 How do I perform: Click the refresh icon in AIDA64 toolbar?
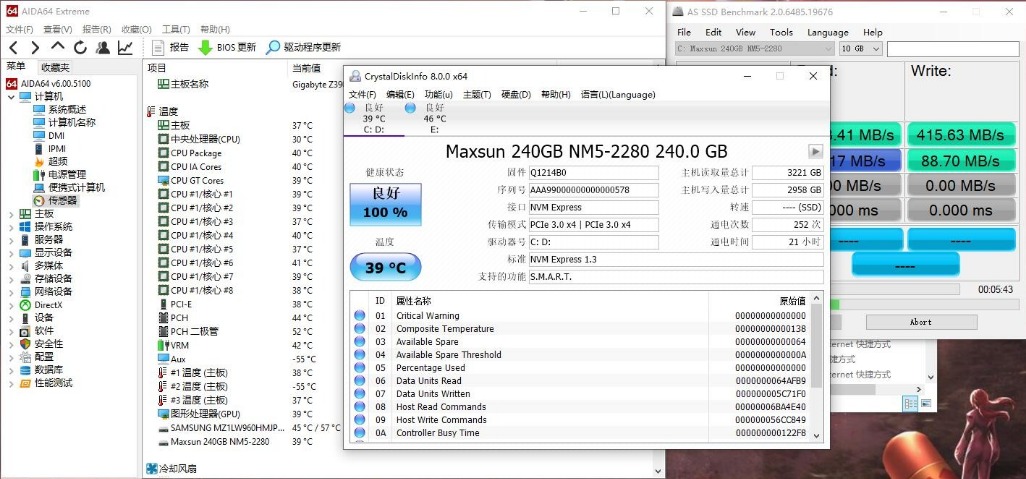click(80, 47)
